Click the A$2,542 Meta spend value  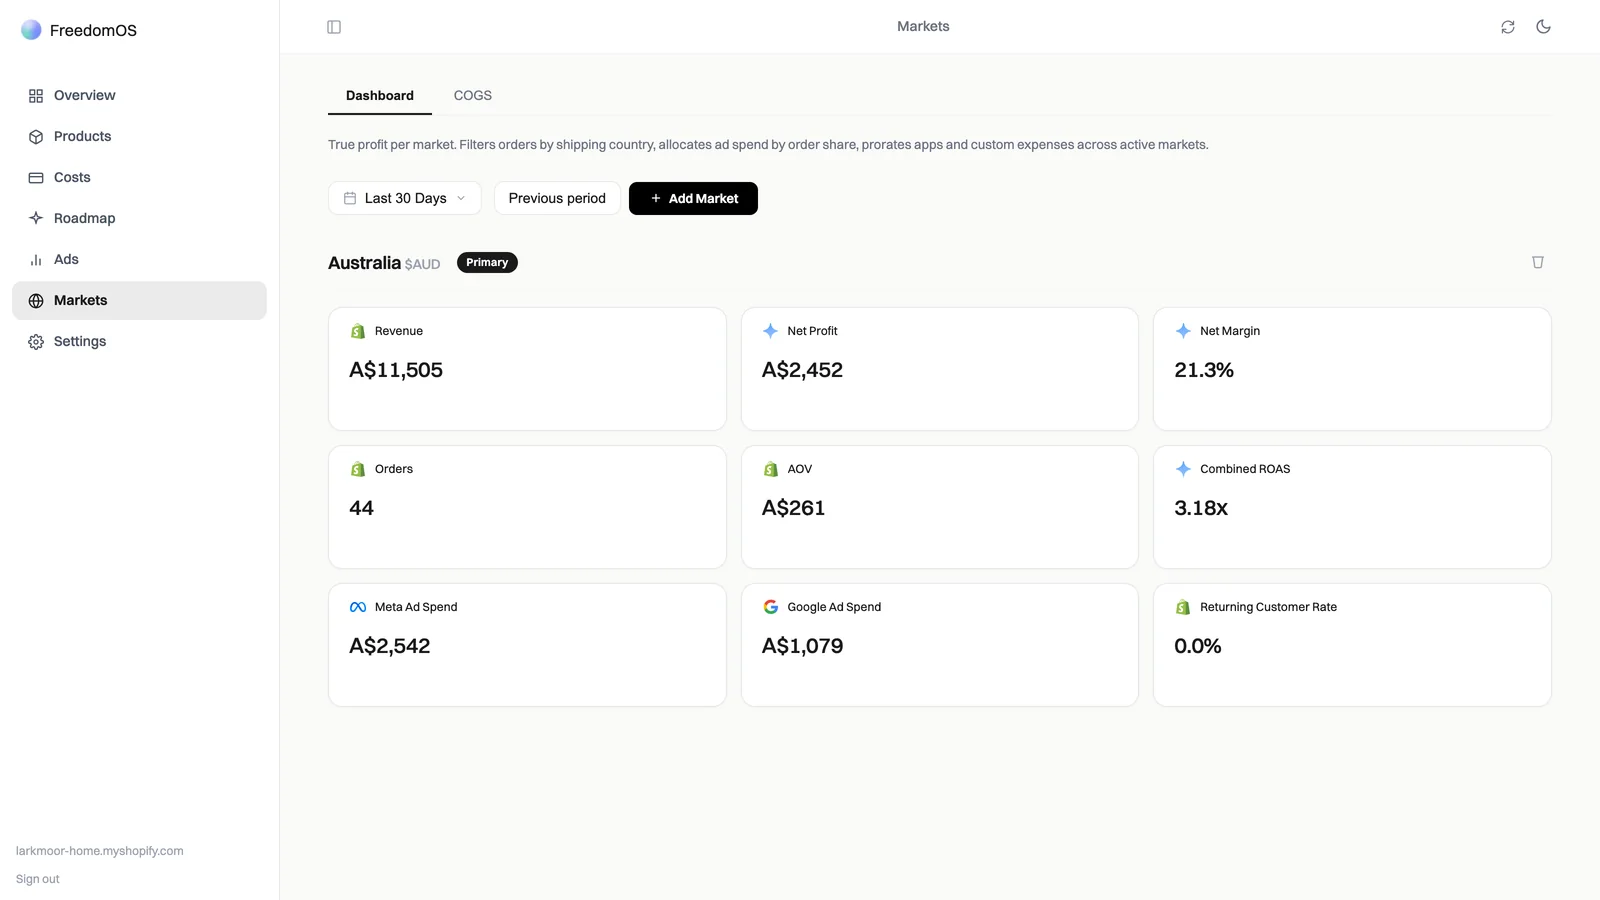390,646
